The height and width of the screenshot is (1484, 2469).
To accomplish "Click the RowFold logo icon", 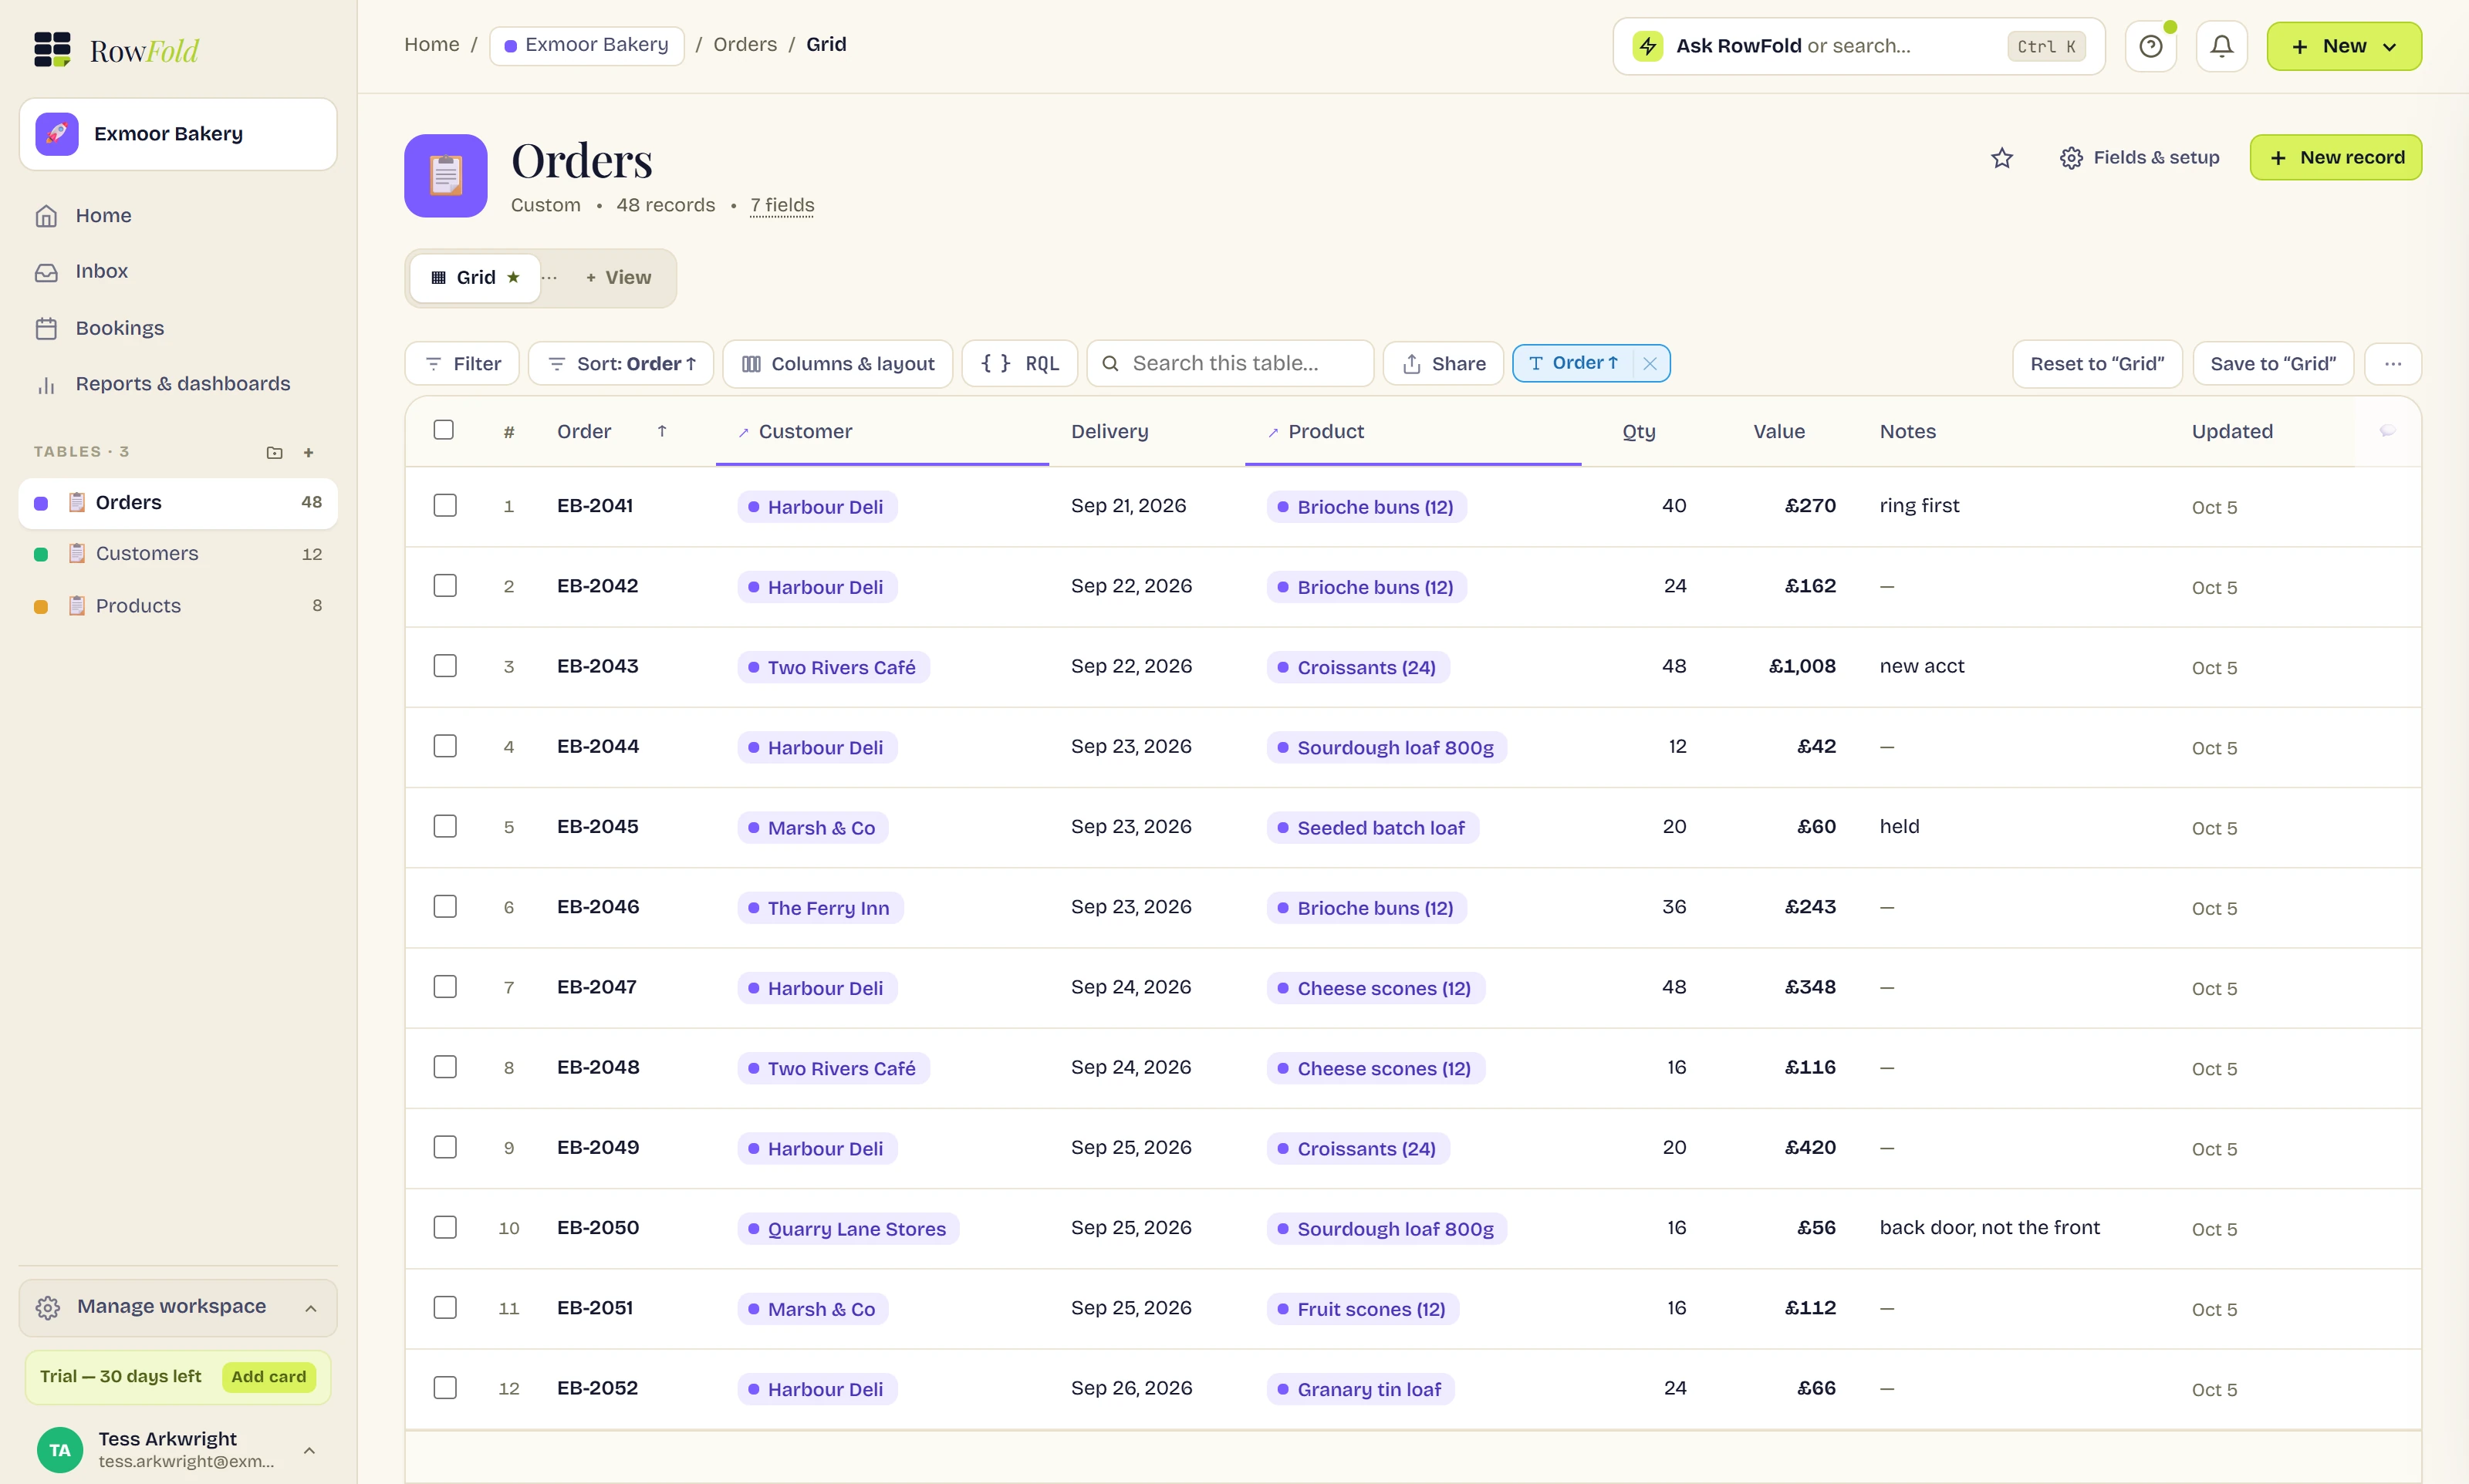I will click(x=52, y=49).
